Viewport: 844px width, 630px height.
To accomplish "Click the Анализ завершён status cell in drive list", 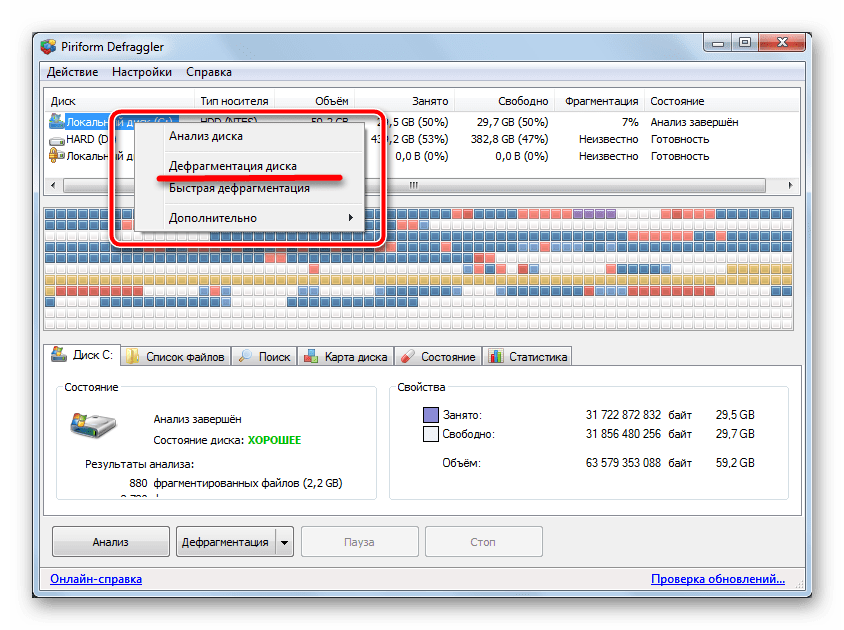I will [x=694, y=122].
